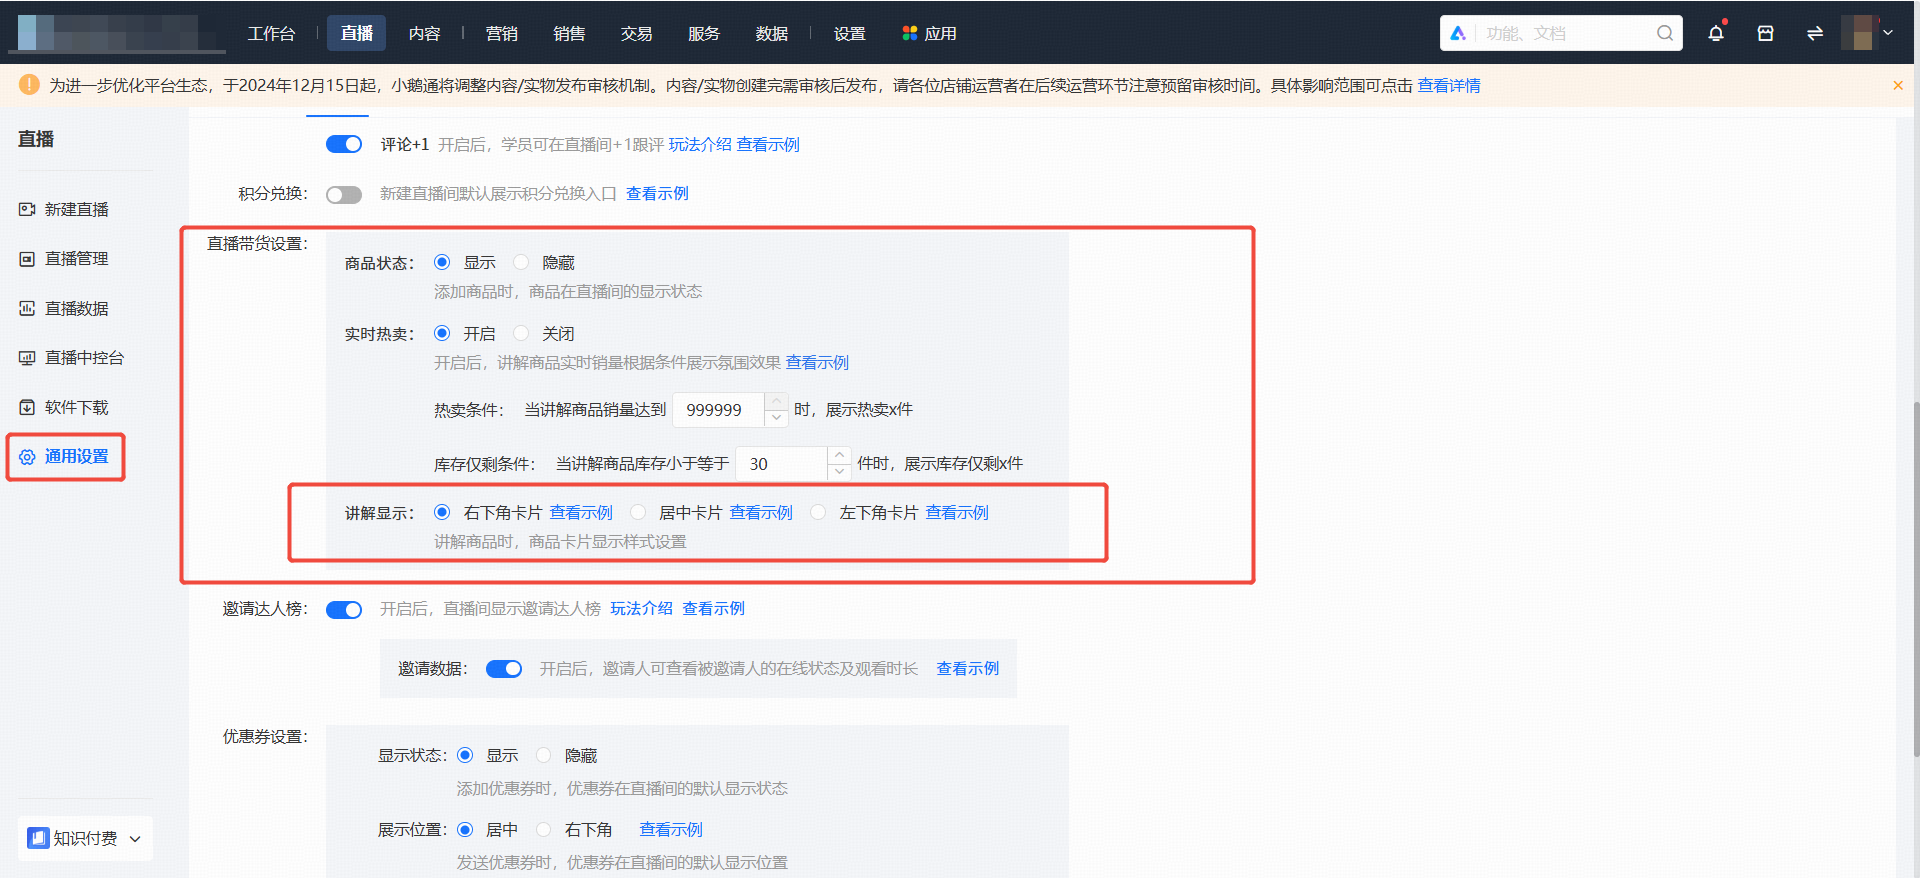Increase 热卖条件 sales threshold stepper

777,401
